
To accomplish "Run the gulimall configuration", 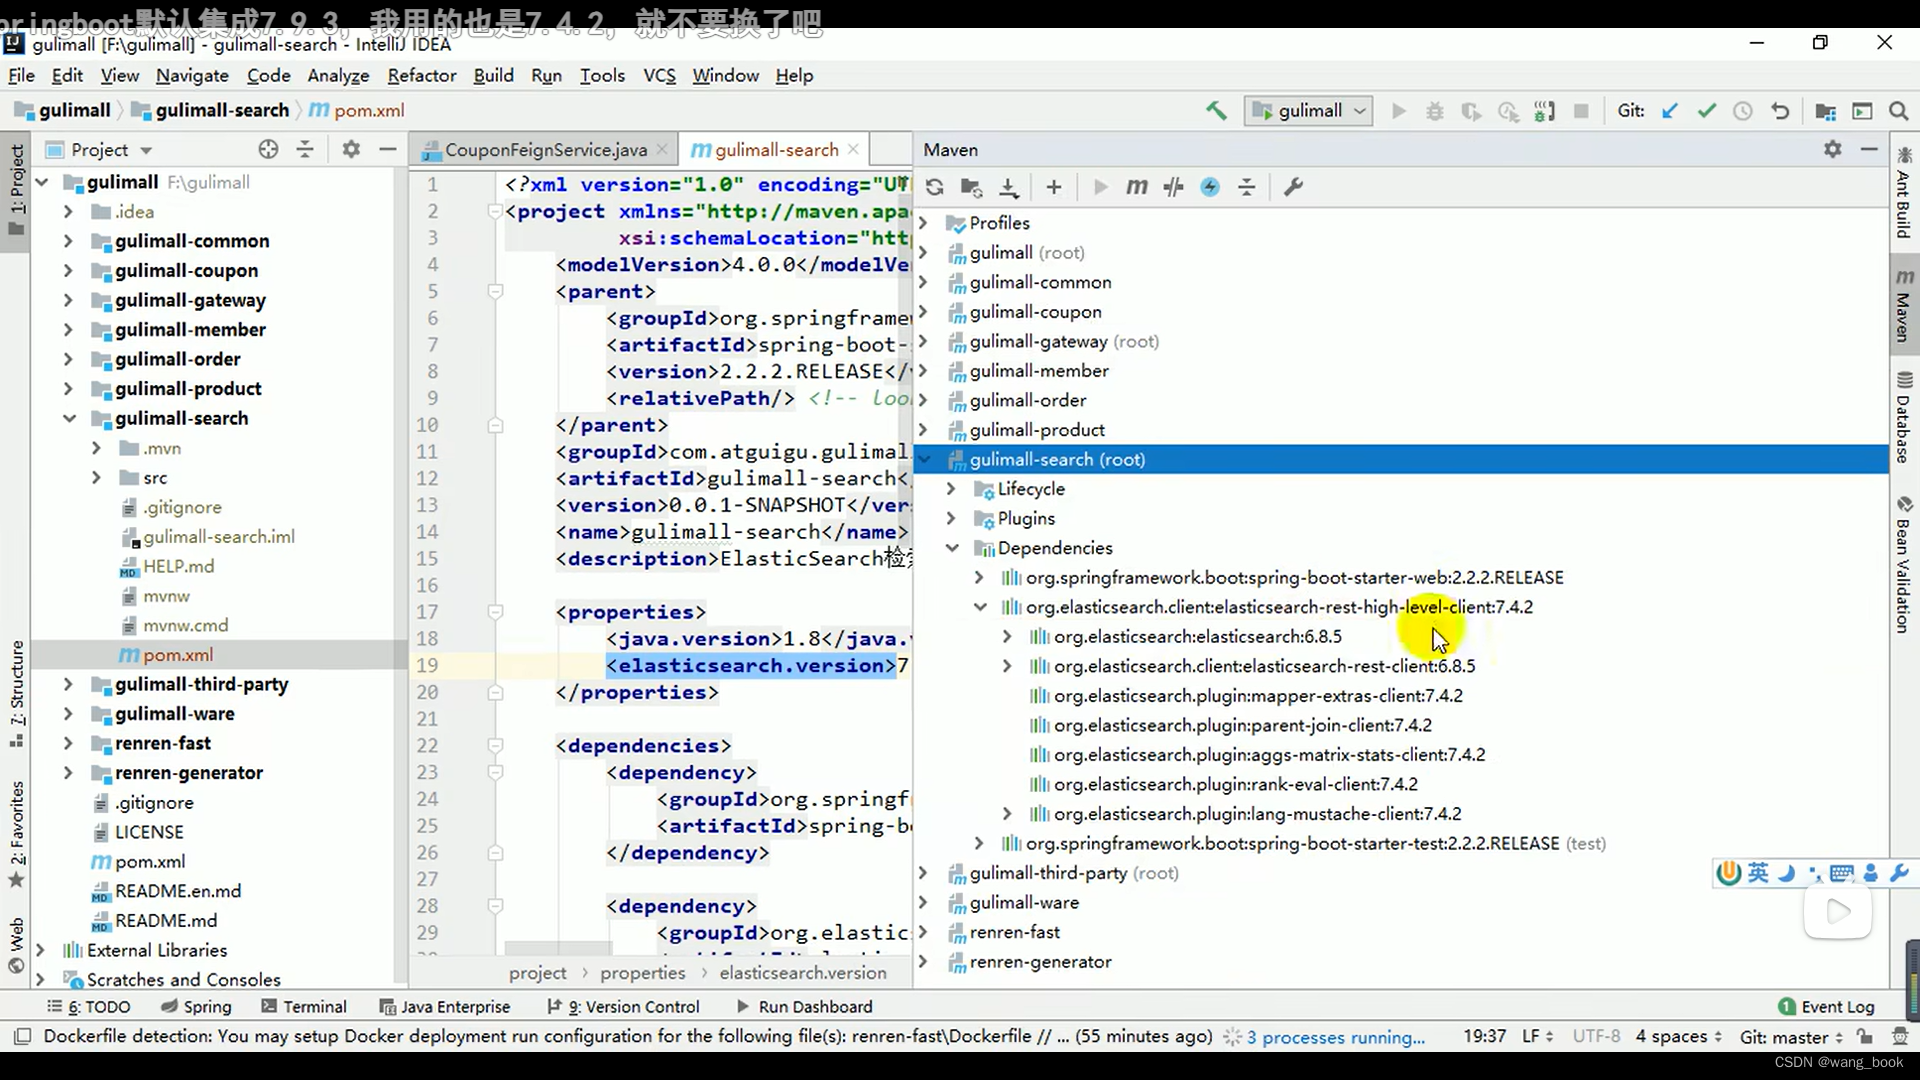I will [1398, 111].
